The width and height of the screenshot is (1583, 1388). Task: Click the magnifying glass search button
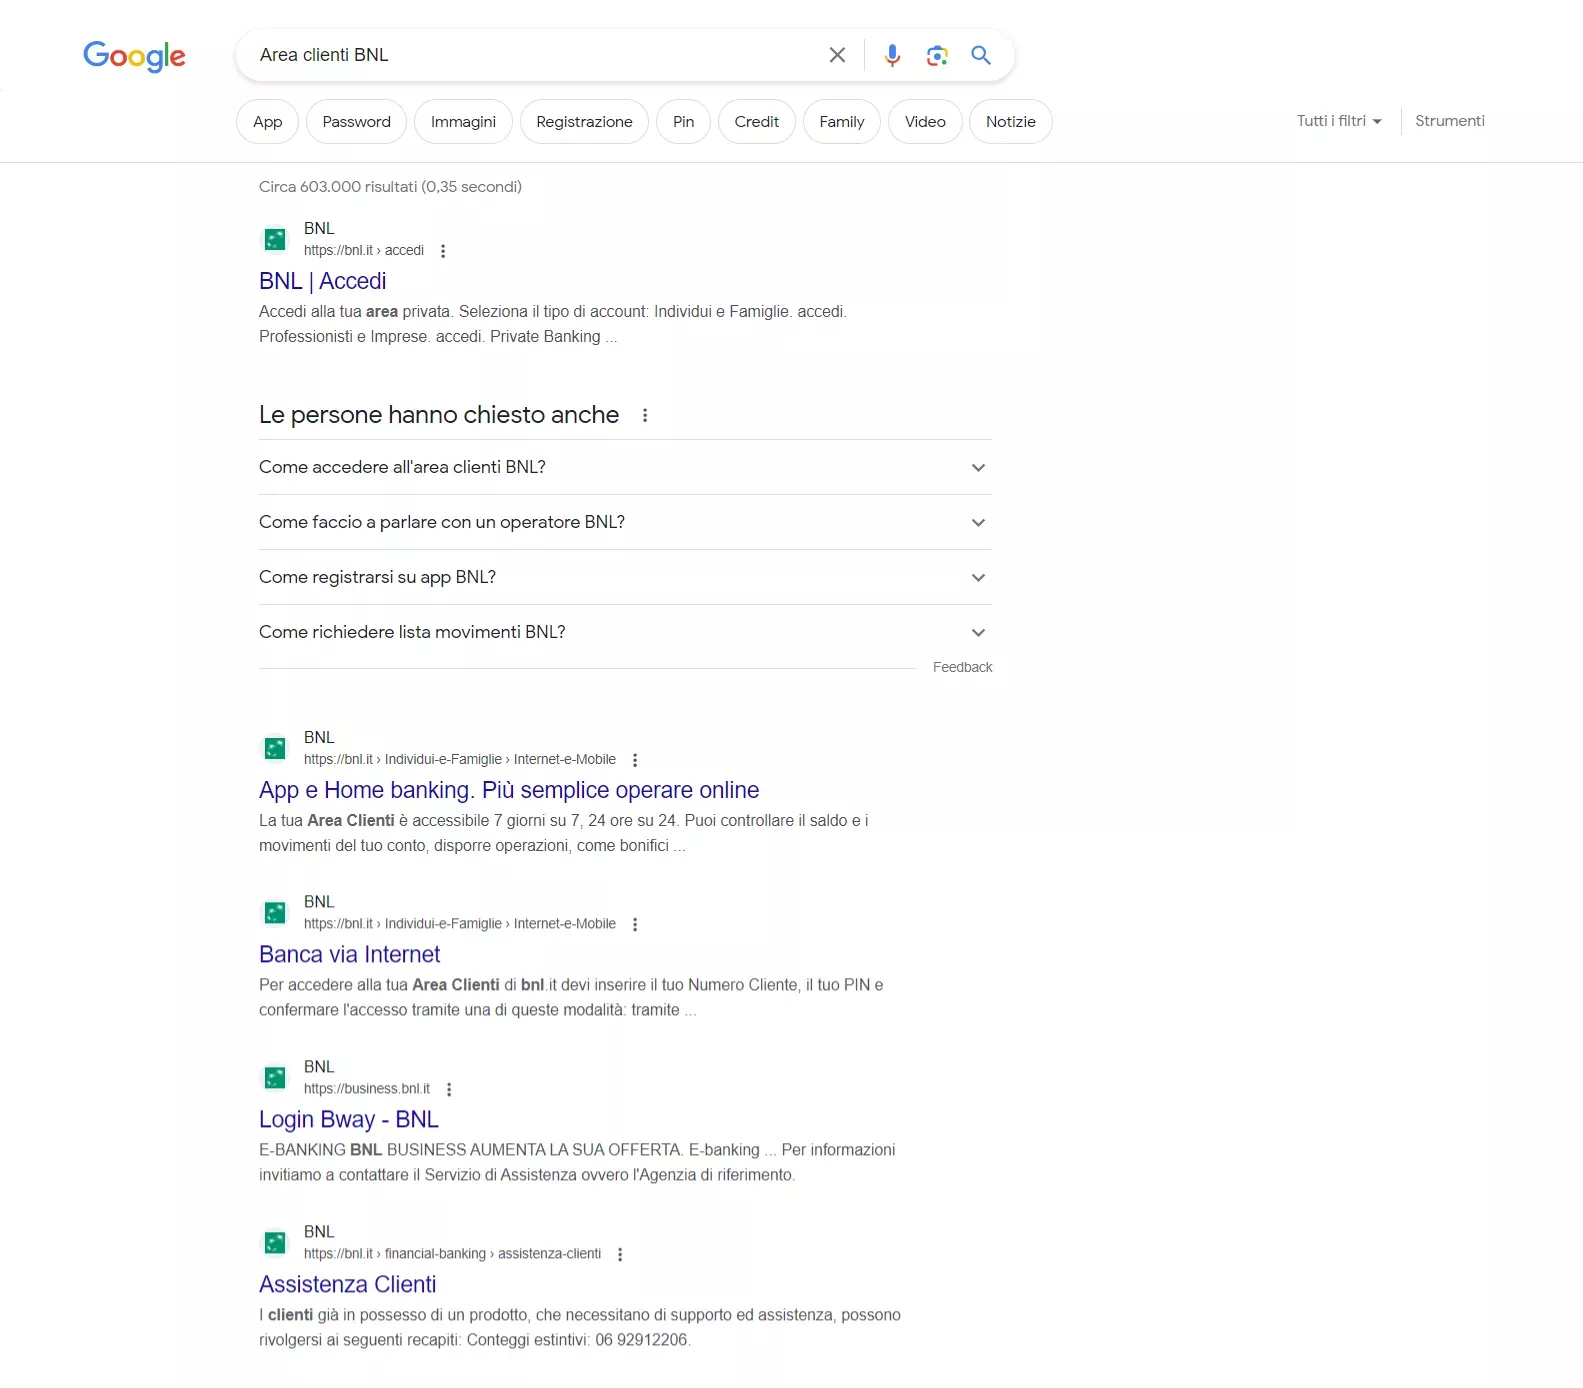[981, 55]
